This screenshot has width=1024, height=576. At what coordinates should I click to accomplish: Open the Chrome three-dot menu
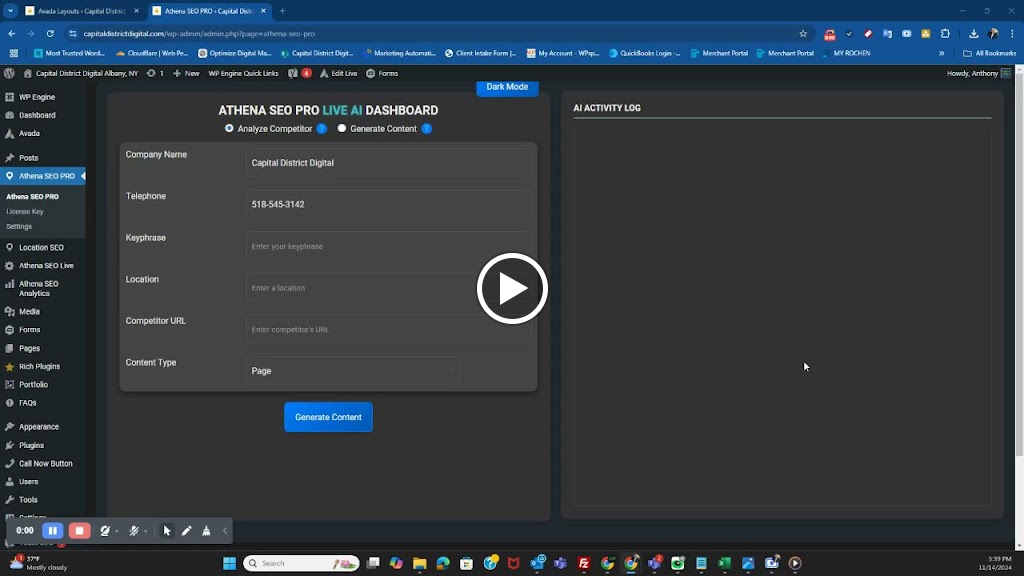click(x=1012, y=33)
